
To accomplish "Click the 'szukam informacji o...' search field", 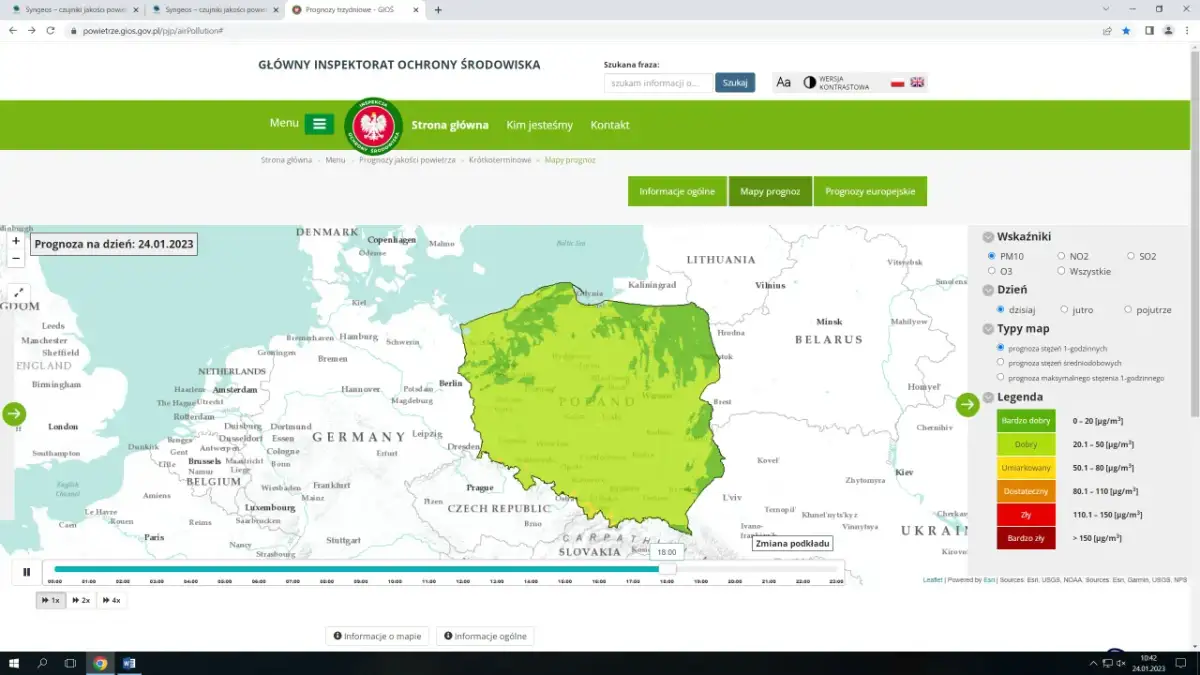I will pyautogui.click(x=658, y=82).
